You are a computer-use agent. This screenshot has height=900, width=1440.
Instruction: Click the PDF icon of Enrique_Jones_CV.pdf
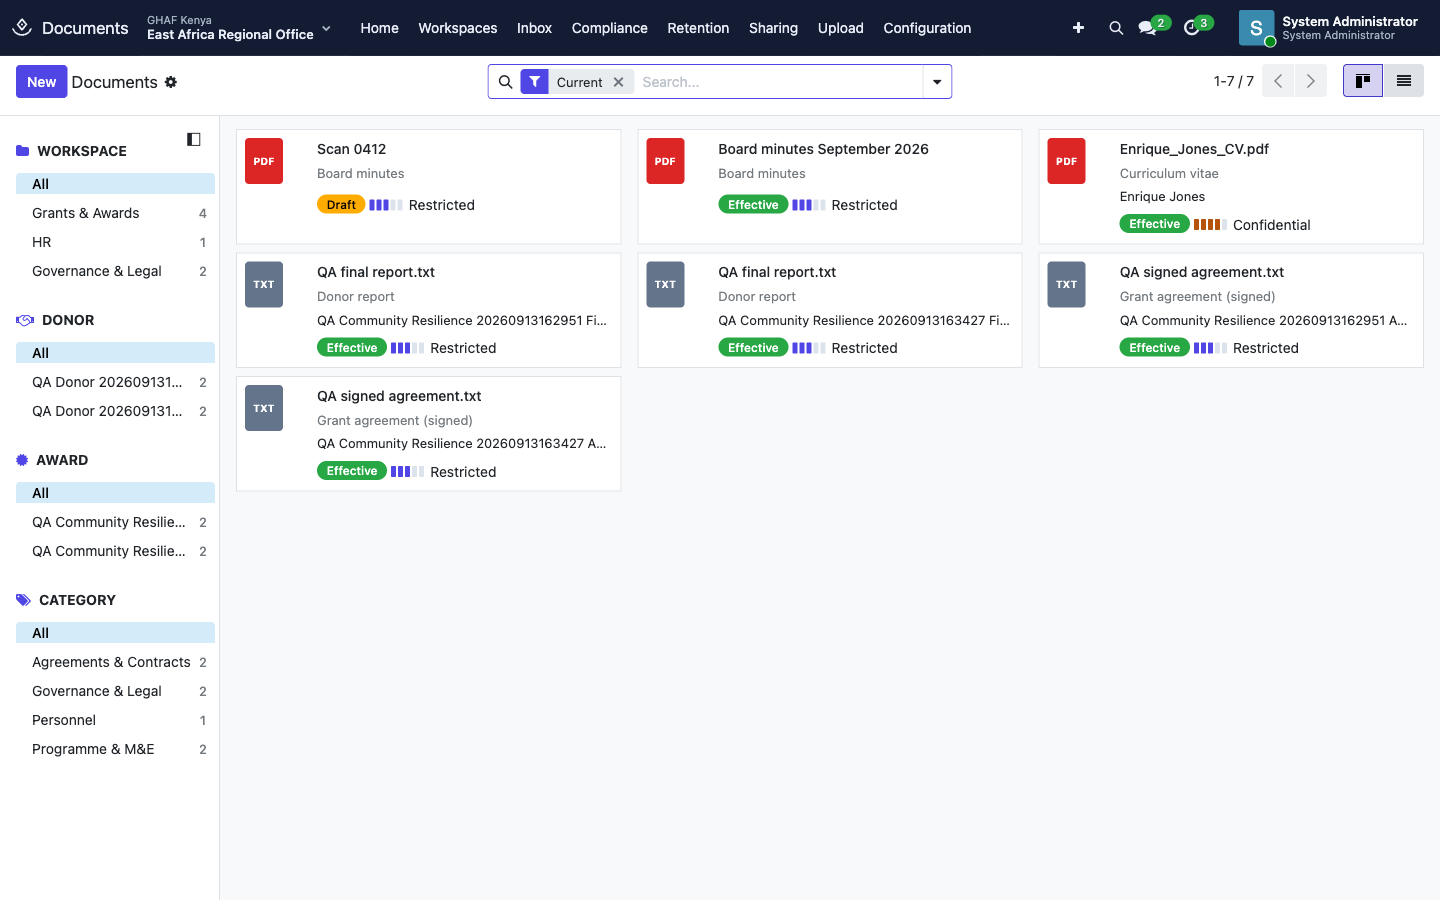tap(1067, 161)
